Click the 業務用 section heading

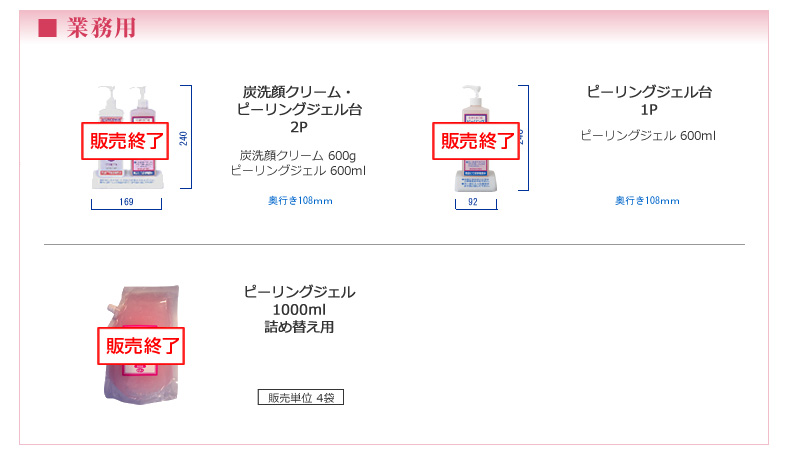point(101,28)
